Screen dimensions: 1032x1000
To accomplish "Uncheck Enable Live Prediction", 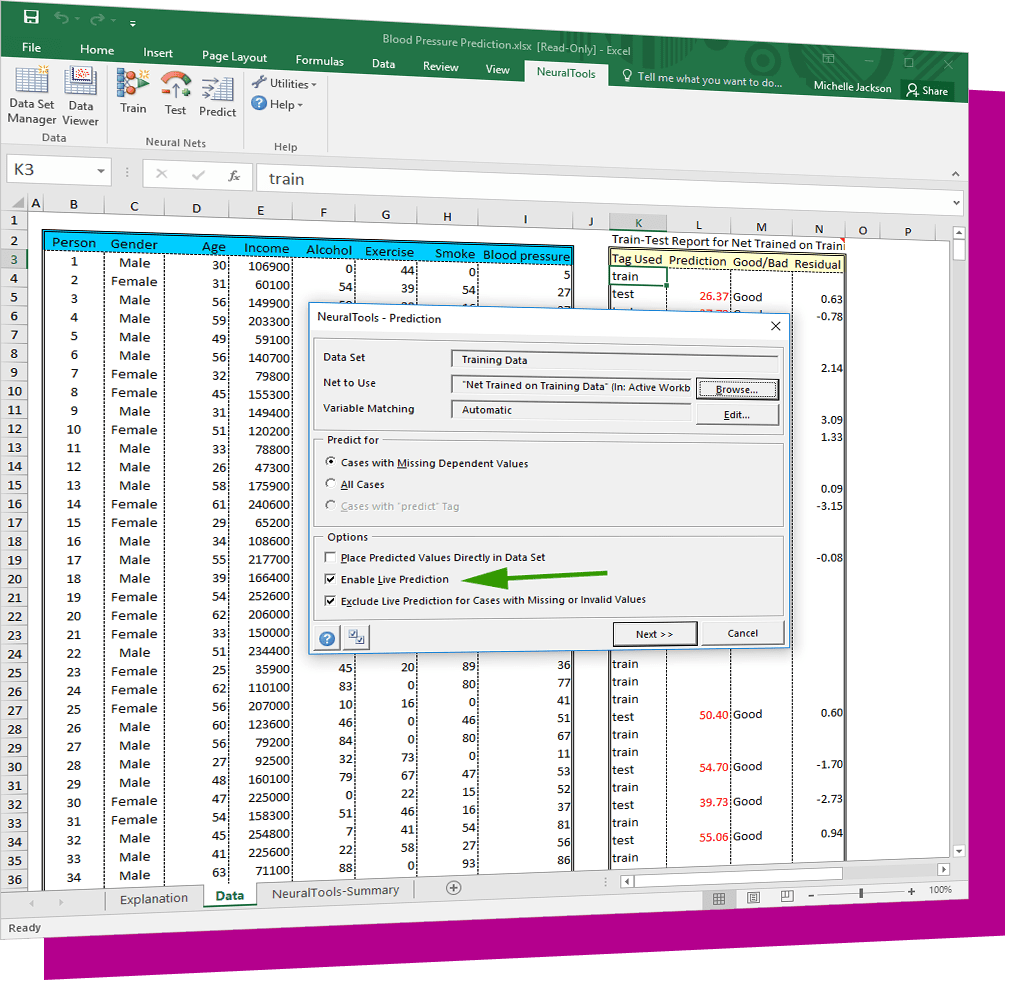I will (x=331, y=580).
